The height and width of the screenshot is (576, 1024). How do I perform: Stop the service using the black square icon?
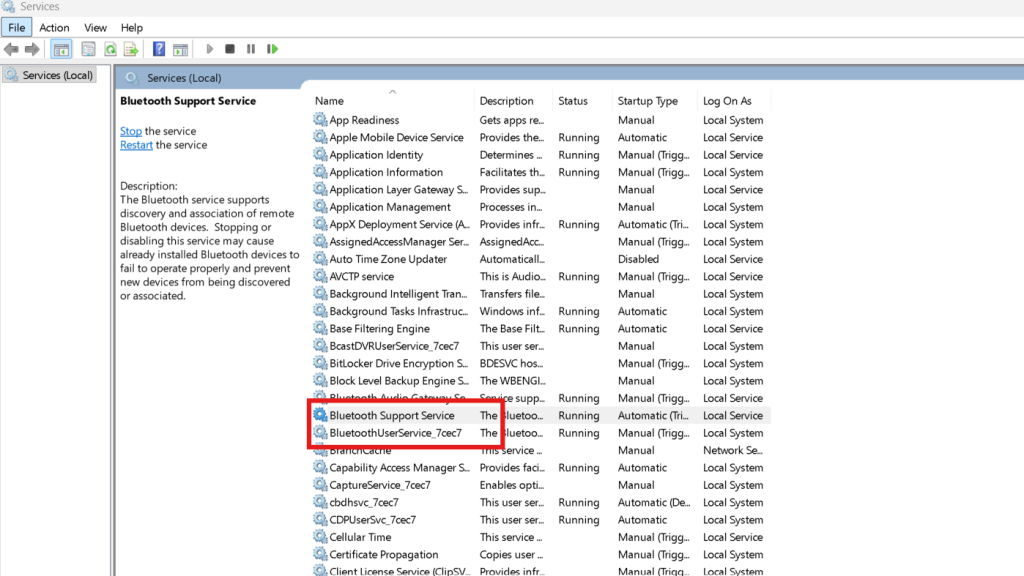pos(230,48)
